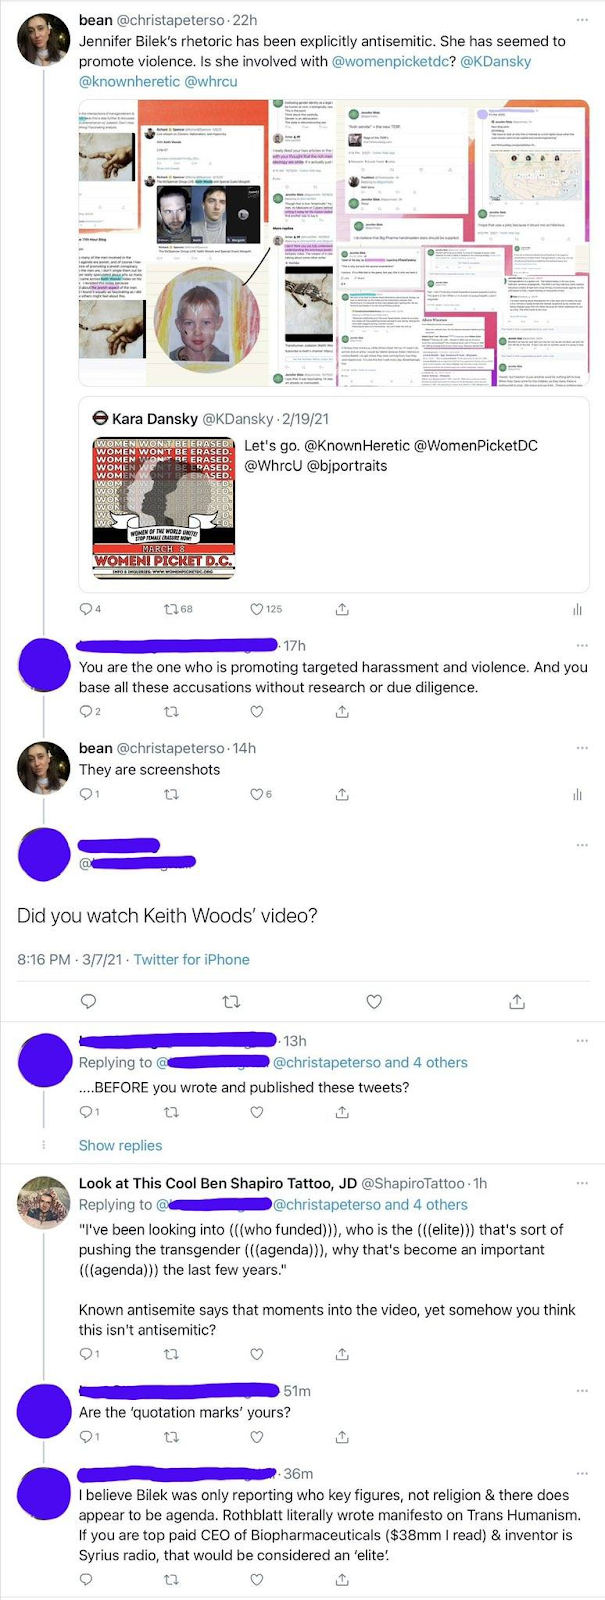Retweet the 'Are the quotation marks yours?' tweet
The width and height of the screenshot is (605, 1600).
(171, 1437)
